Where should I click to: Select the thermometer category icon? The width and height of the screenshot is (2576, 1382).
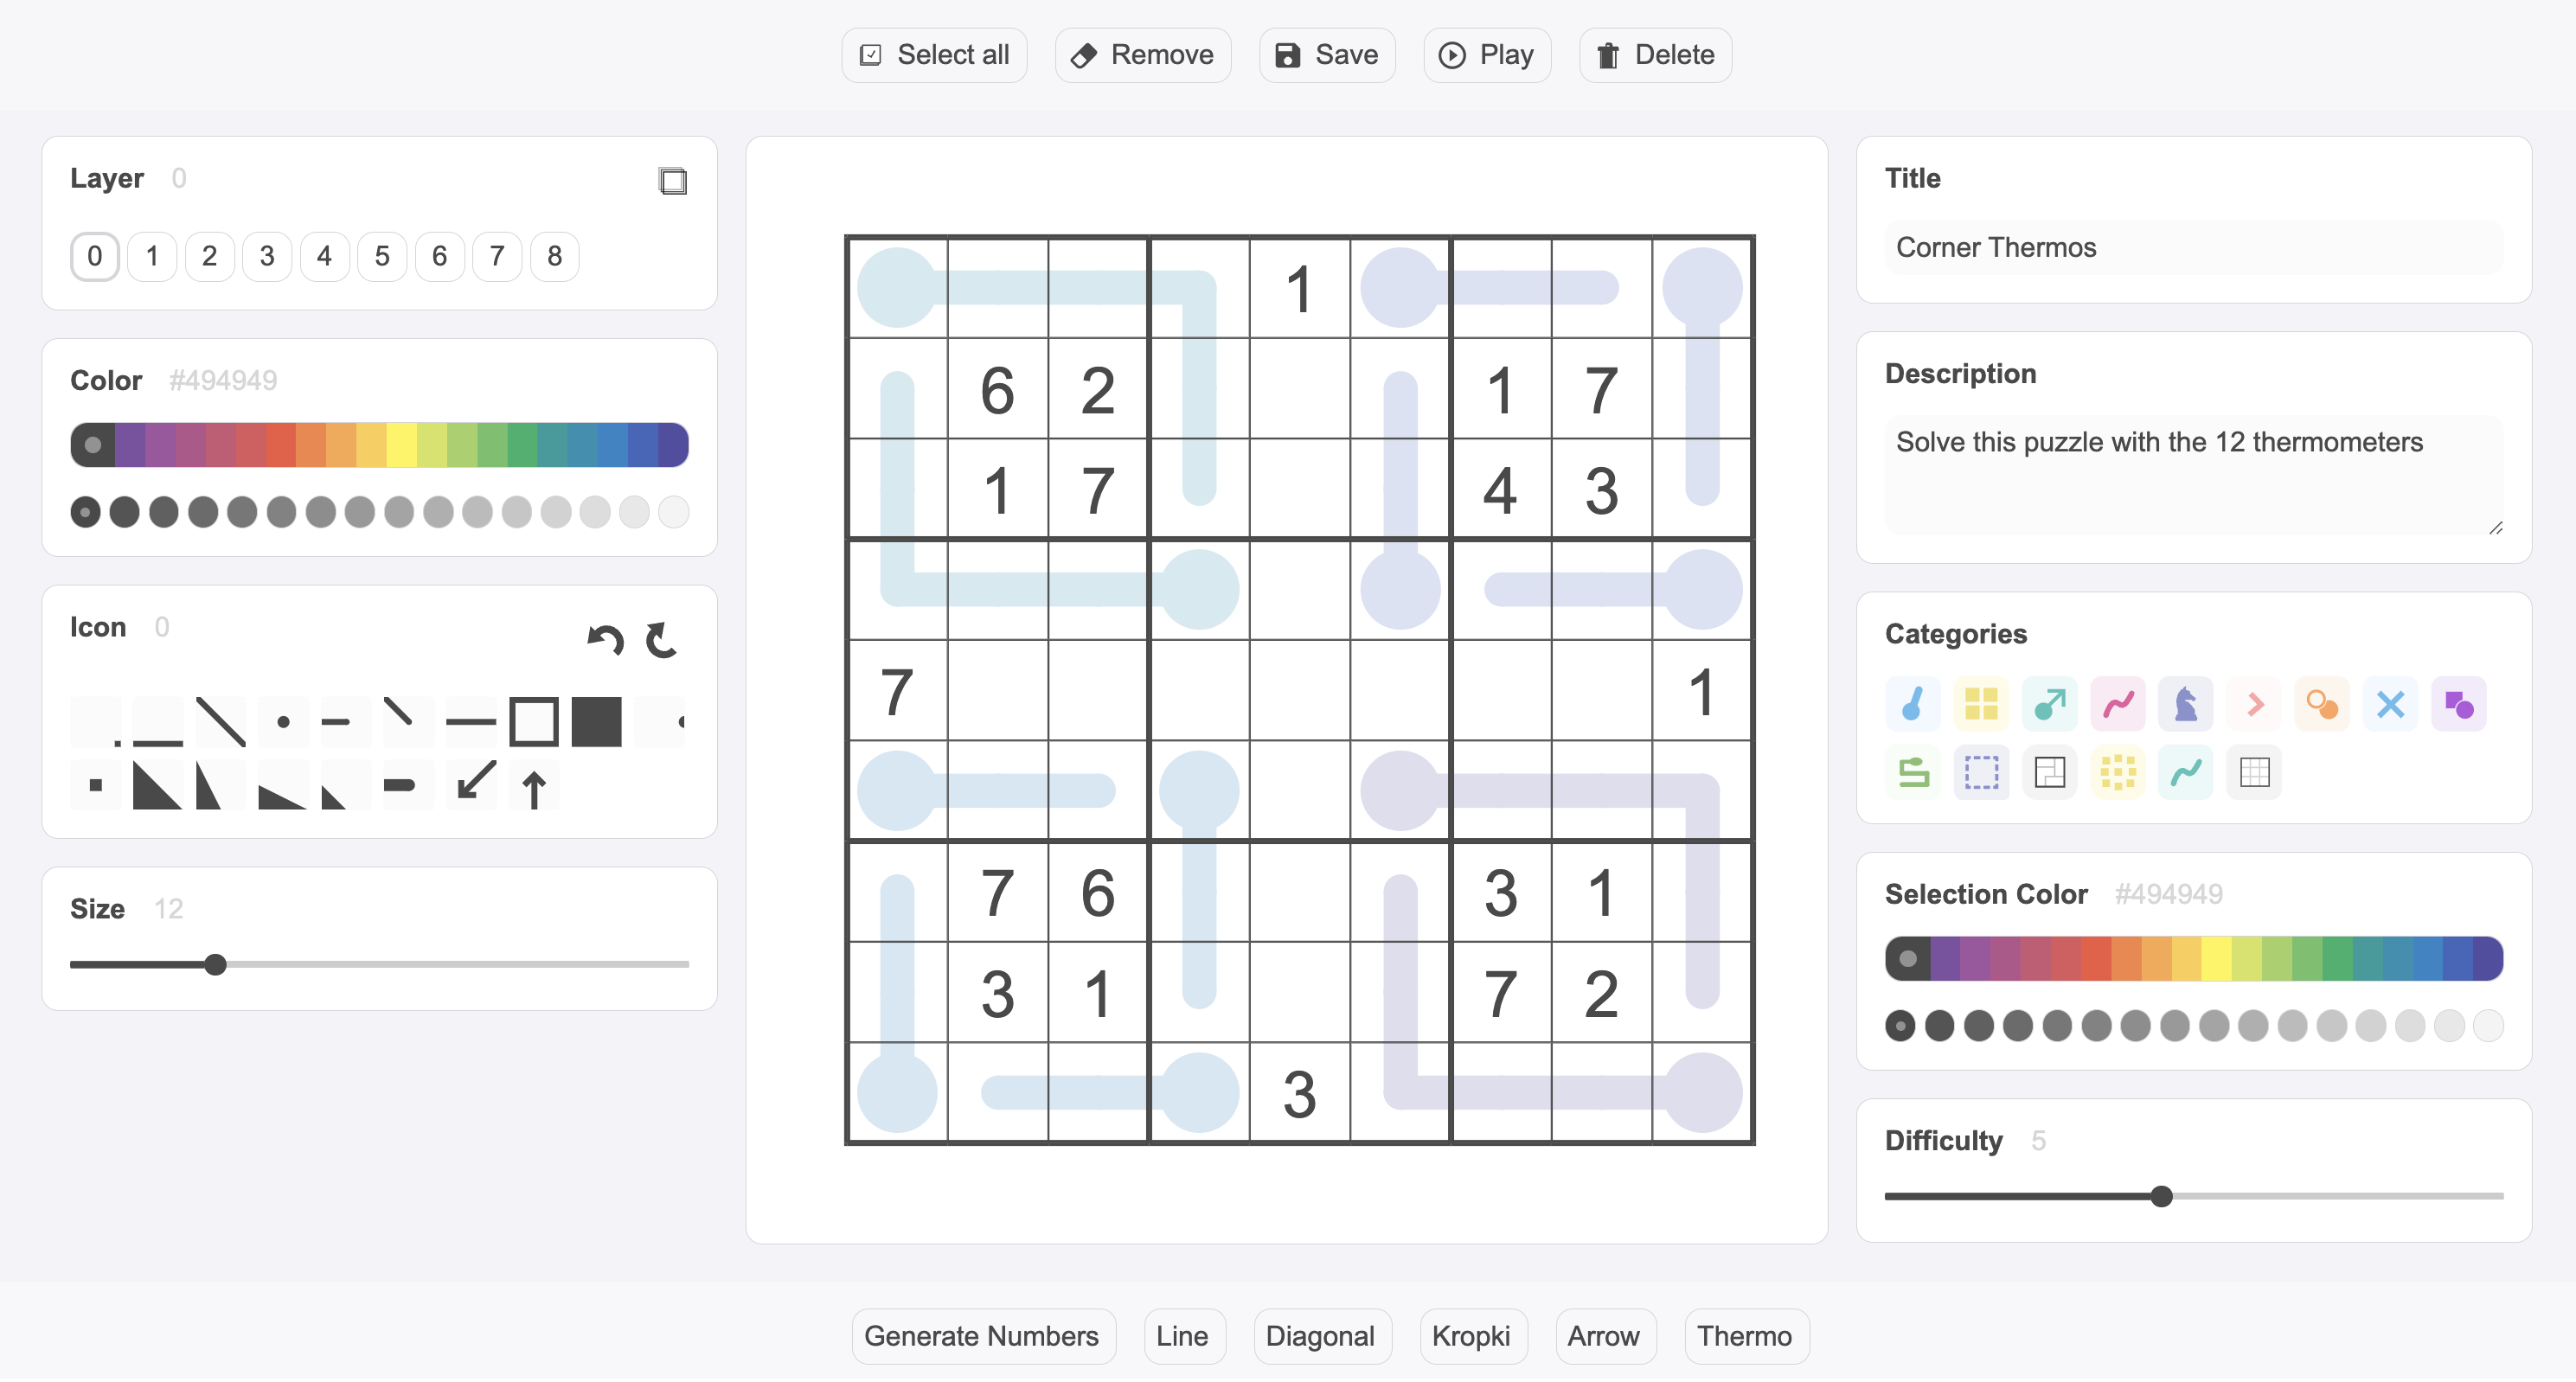click(1913, 704)
